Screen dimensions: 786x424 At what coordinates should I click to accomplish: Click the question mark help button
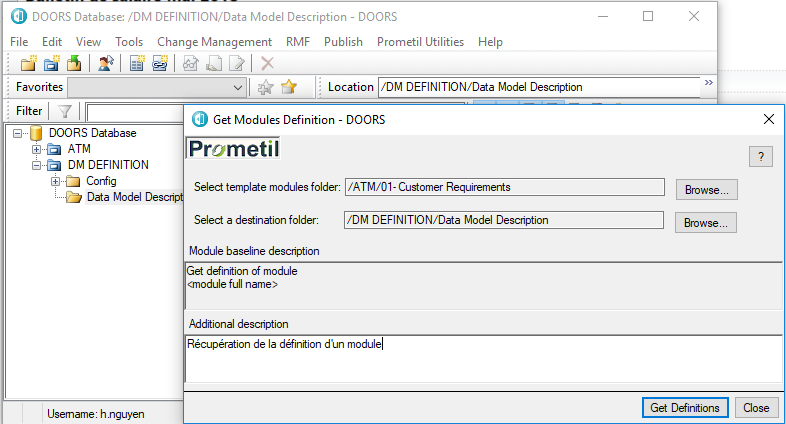[x=761, y=157]
